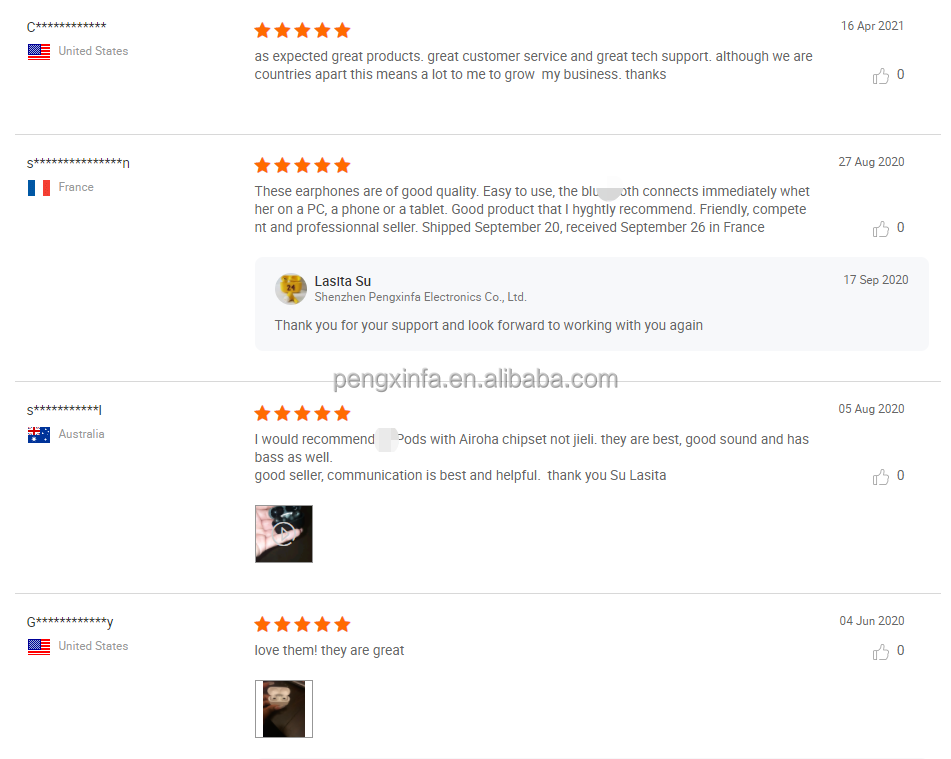Click the US flag beside reviewer G***y
951x759 pixels.
point(39,647)
